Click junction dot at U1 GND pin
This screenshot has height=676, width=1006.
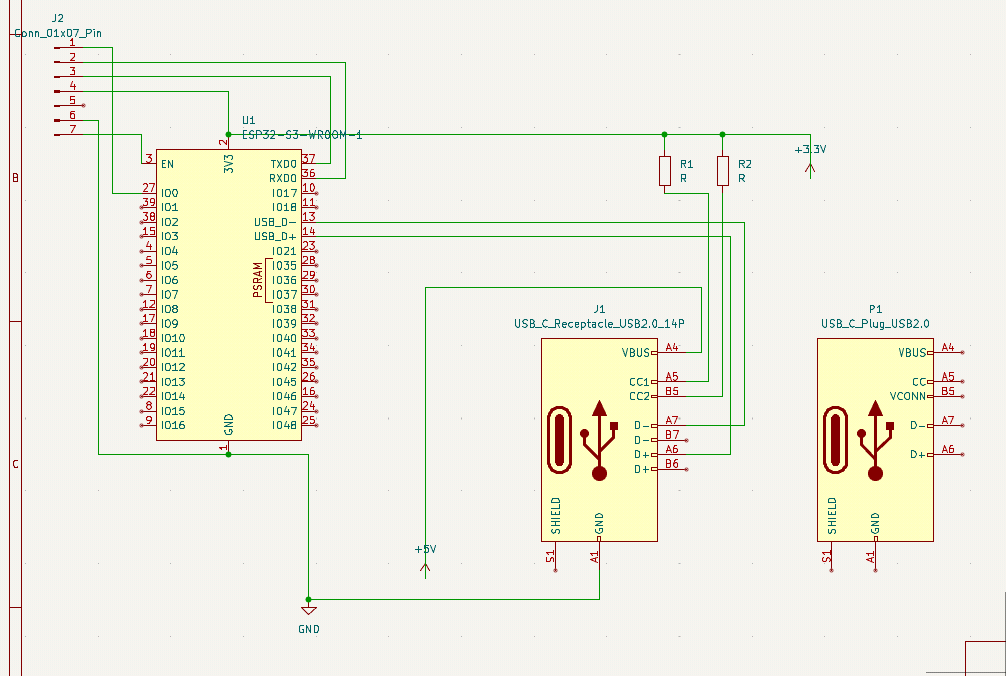point(228,454)
